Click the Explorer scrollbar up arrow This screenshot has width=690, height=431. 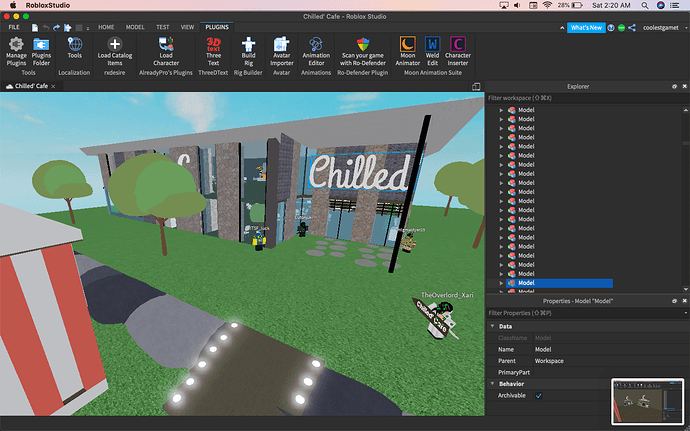[686, 110]
